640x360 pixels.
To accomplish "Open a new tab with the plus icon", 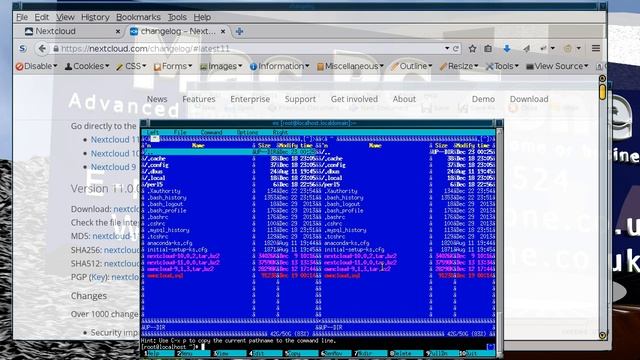I will [240, 31].
